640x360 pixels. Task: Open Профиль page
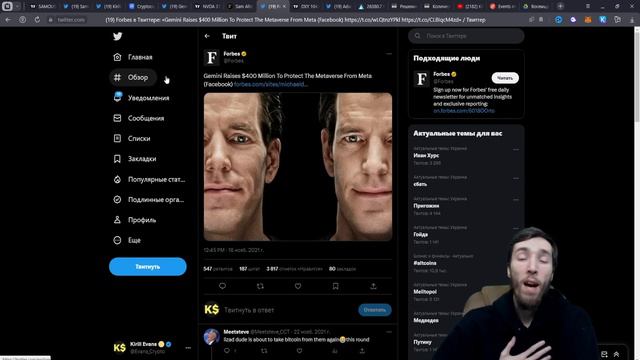[x=135, y=220]
